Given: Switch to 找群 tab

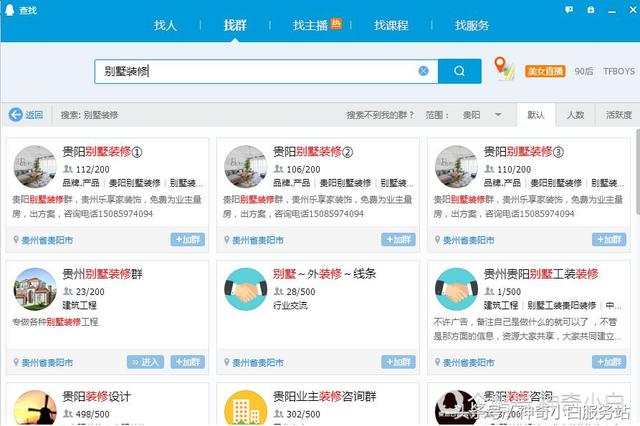Looking at the screenshot, I should 235,25.
